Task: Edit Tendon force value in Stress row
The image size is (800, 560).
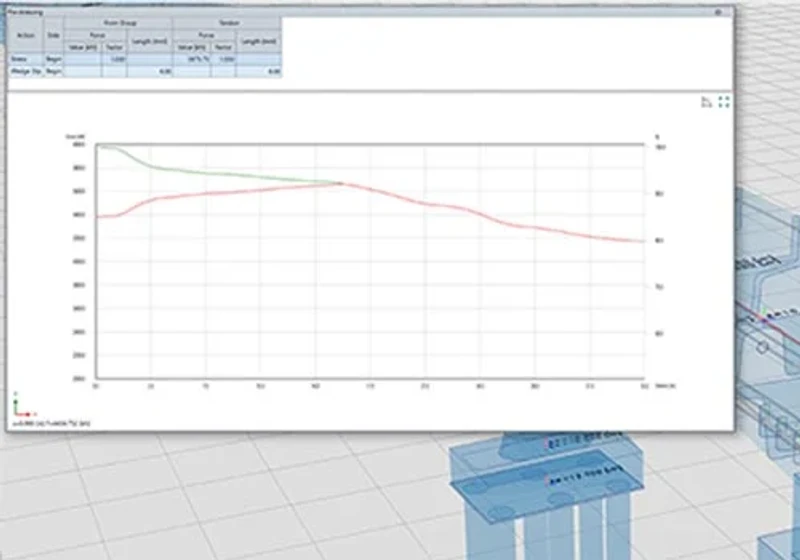Action: [x=191, y=59]
